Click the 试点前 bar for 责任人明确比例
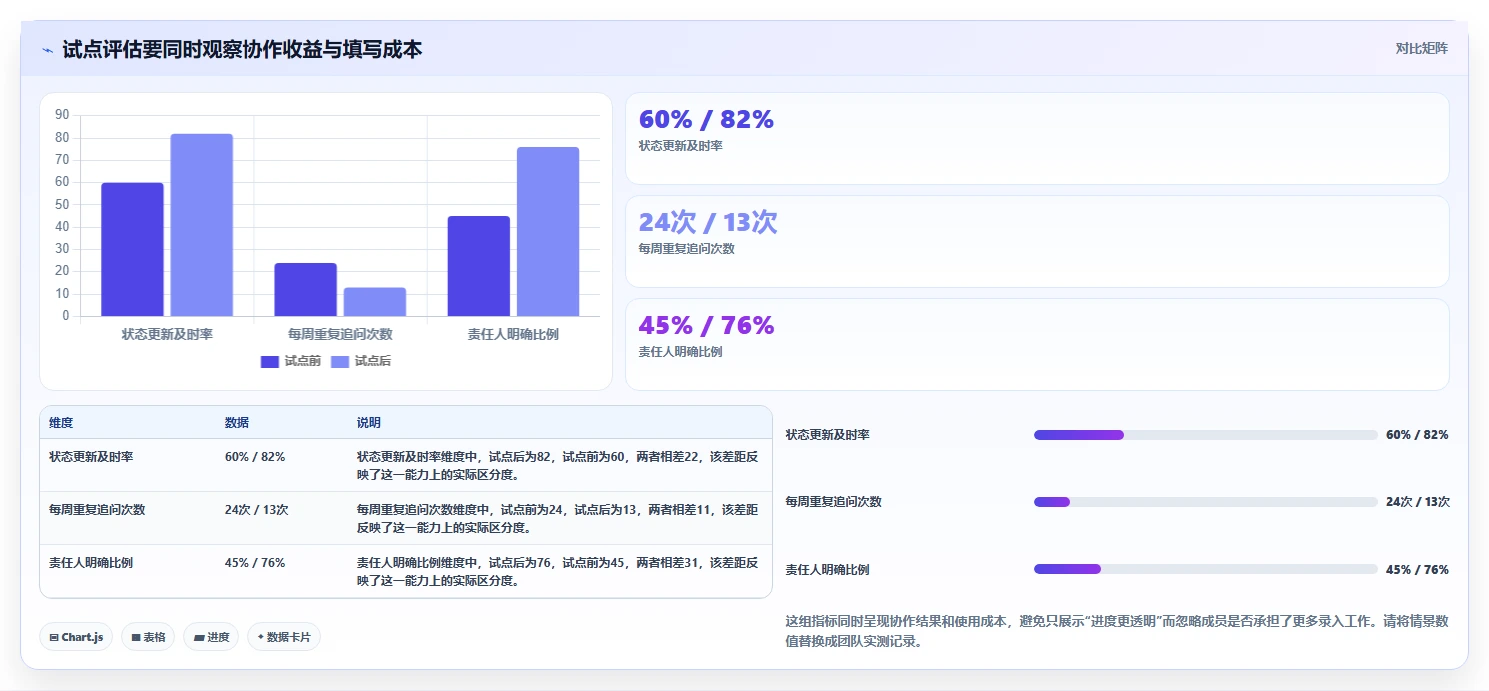This screenshot has width=1489, height=691. pyautogui.click(x=479, y=266)
